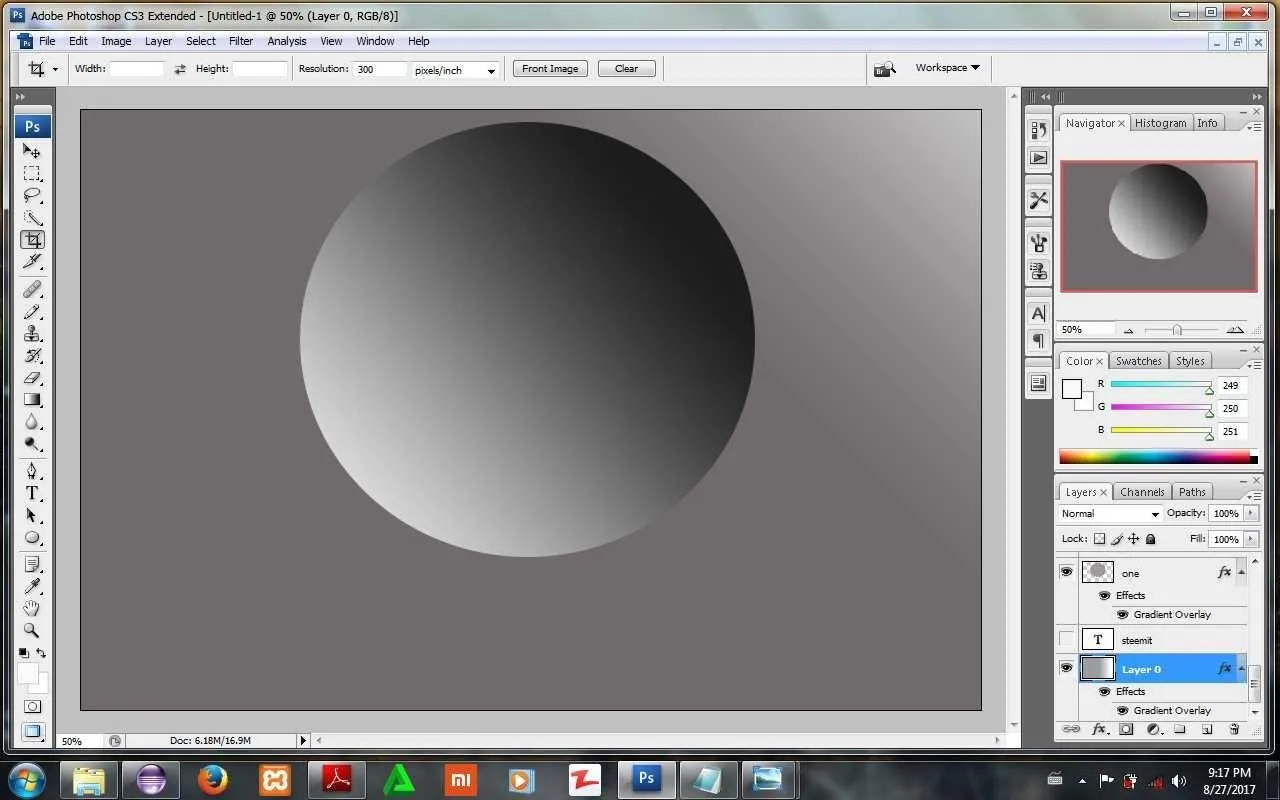Screen dimensions: 1280x800
Task: Select the Crop tool in the toolbox
Action: [32, 240]
